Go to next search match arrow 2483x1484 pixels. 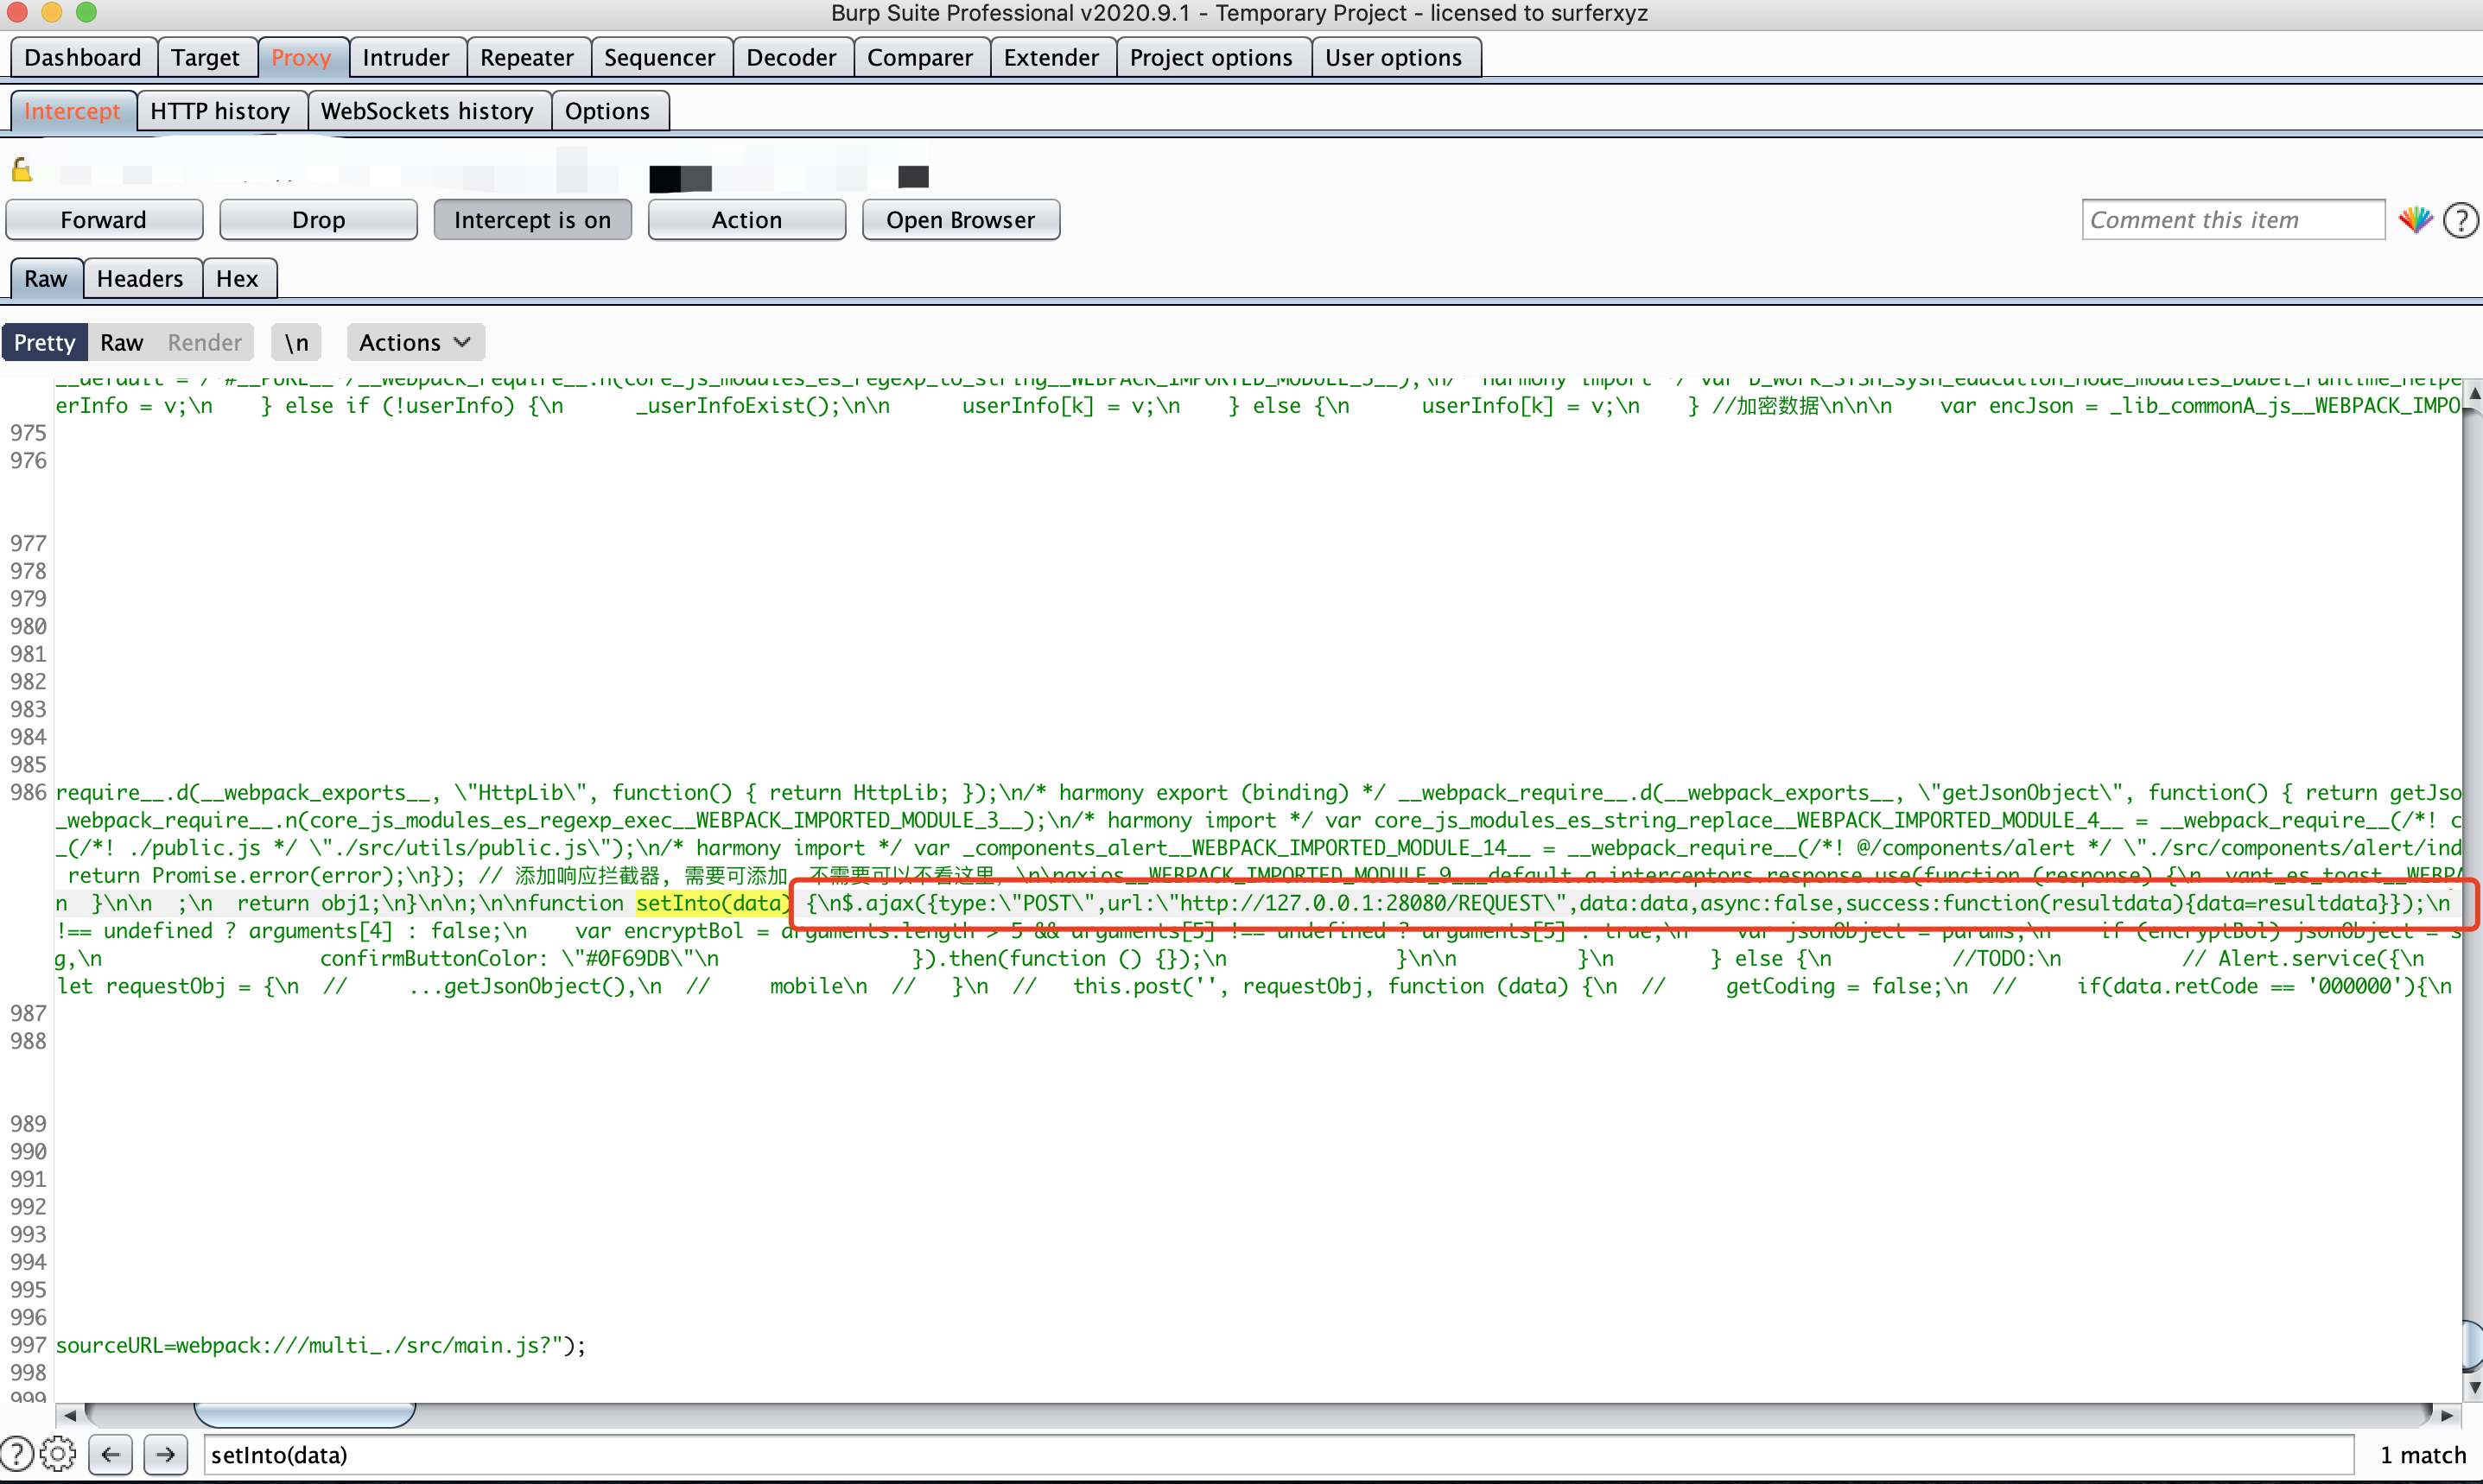(x=166, y=1454)
